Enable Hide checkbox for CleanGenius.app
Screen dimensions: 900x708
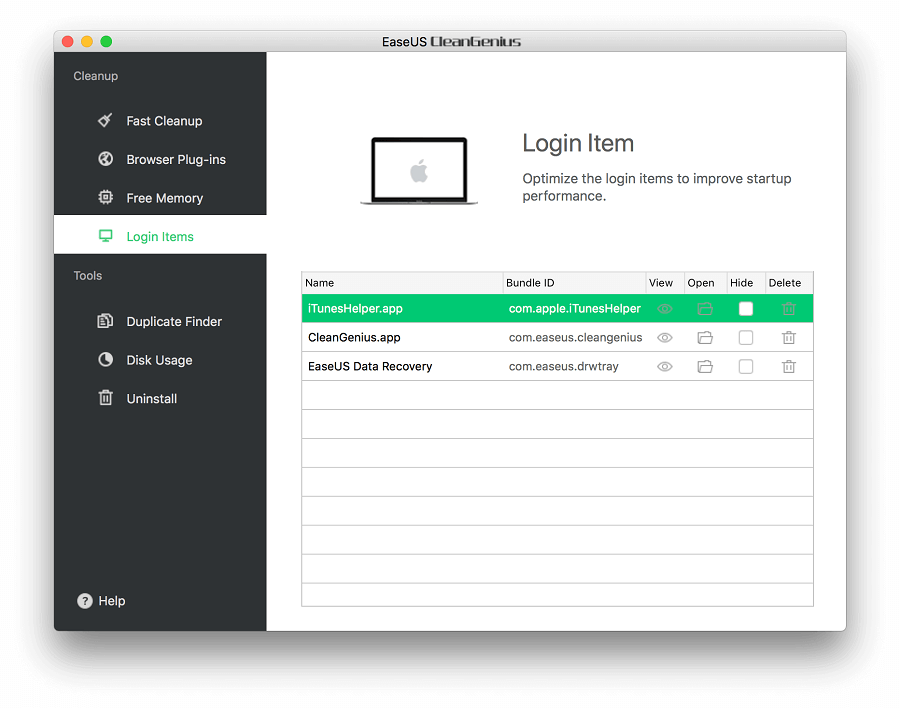coord(746,338)
